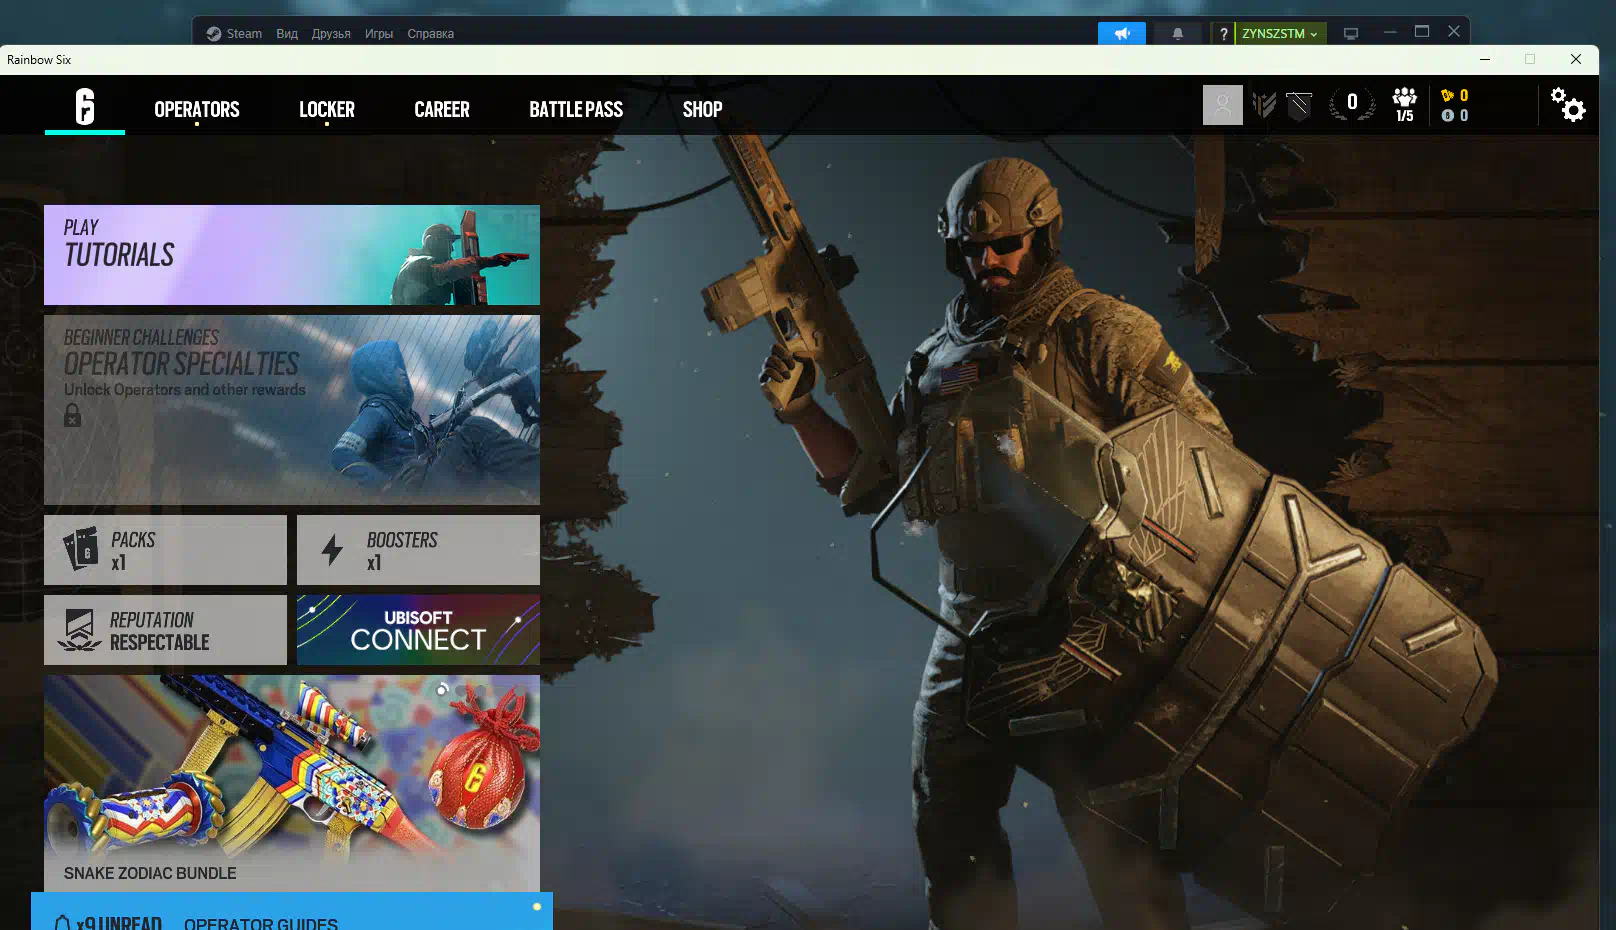Click the Steam notifications bell
This screenshot has height=930, width=1616.
point(1178,34)
